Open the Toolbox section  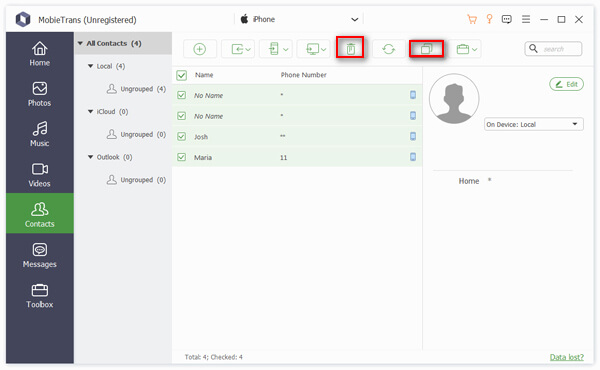click(39, 296)
